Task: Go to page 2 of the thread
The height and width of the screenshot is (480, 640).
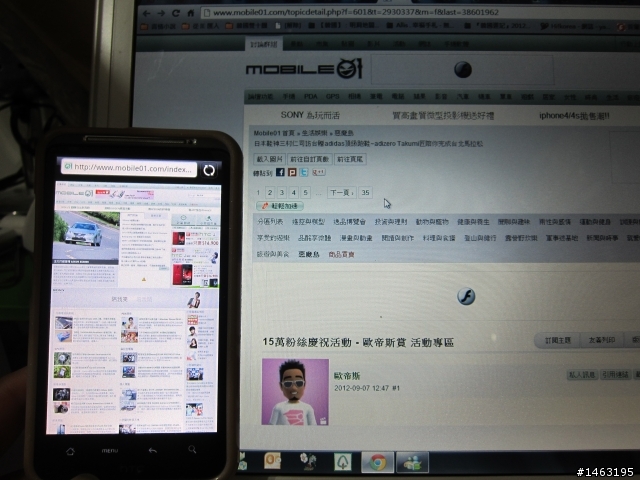Action: tap(270, 192)
